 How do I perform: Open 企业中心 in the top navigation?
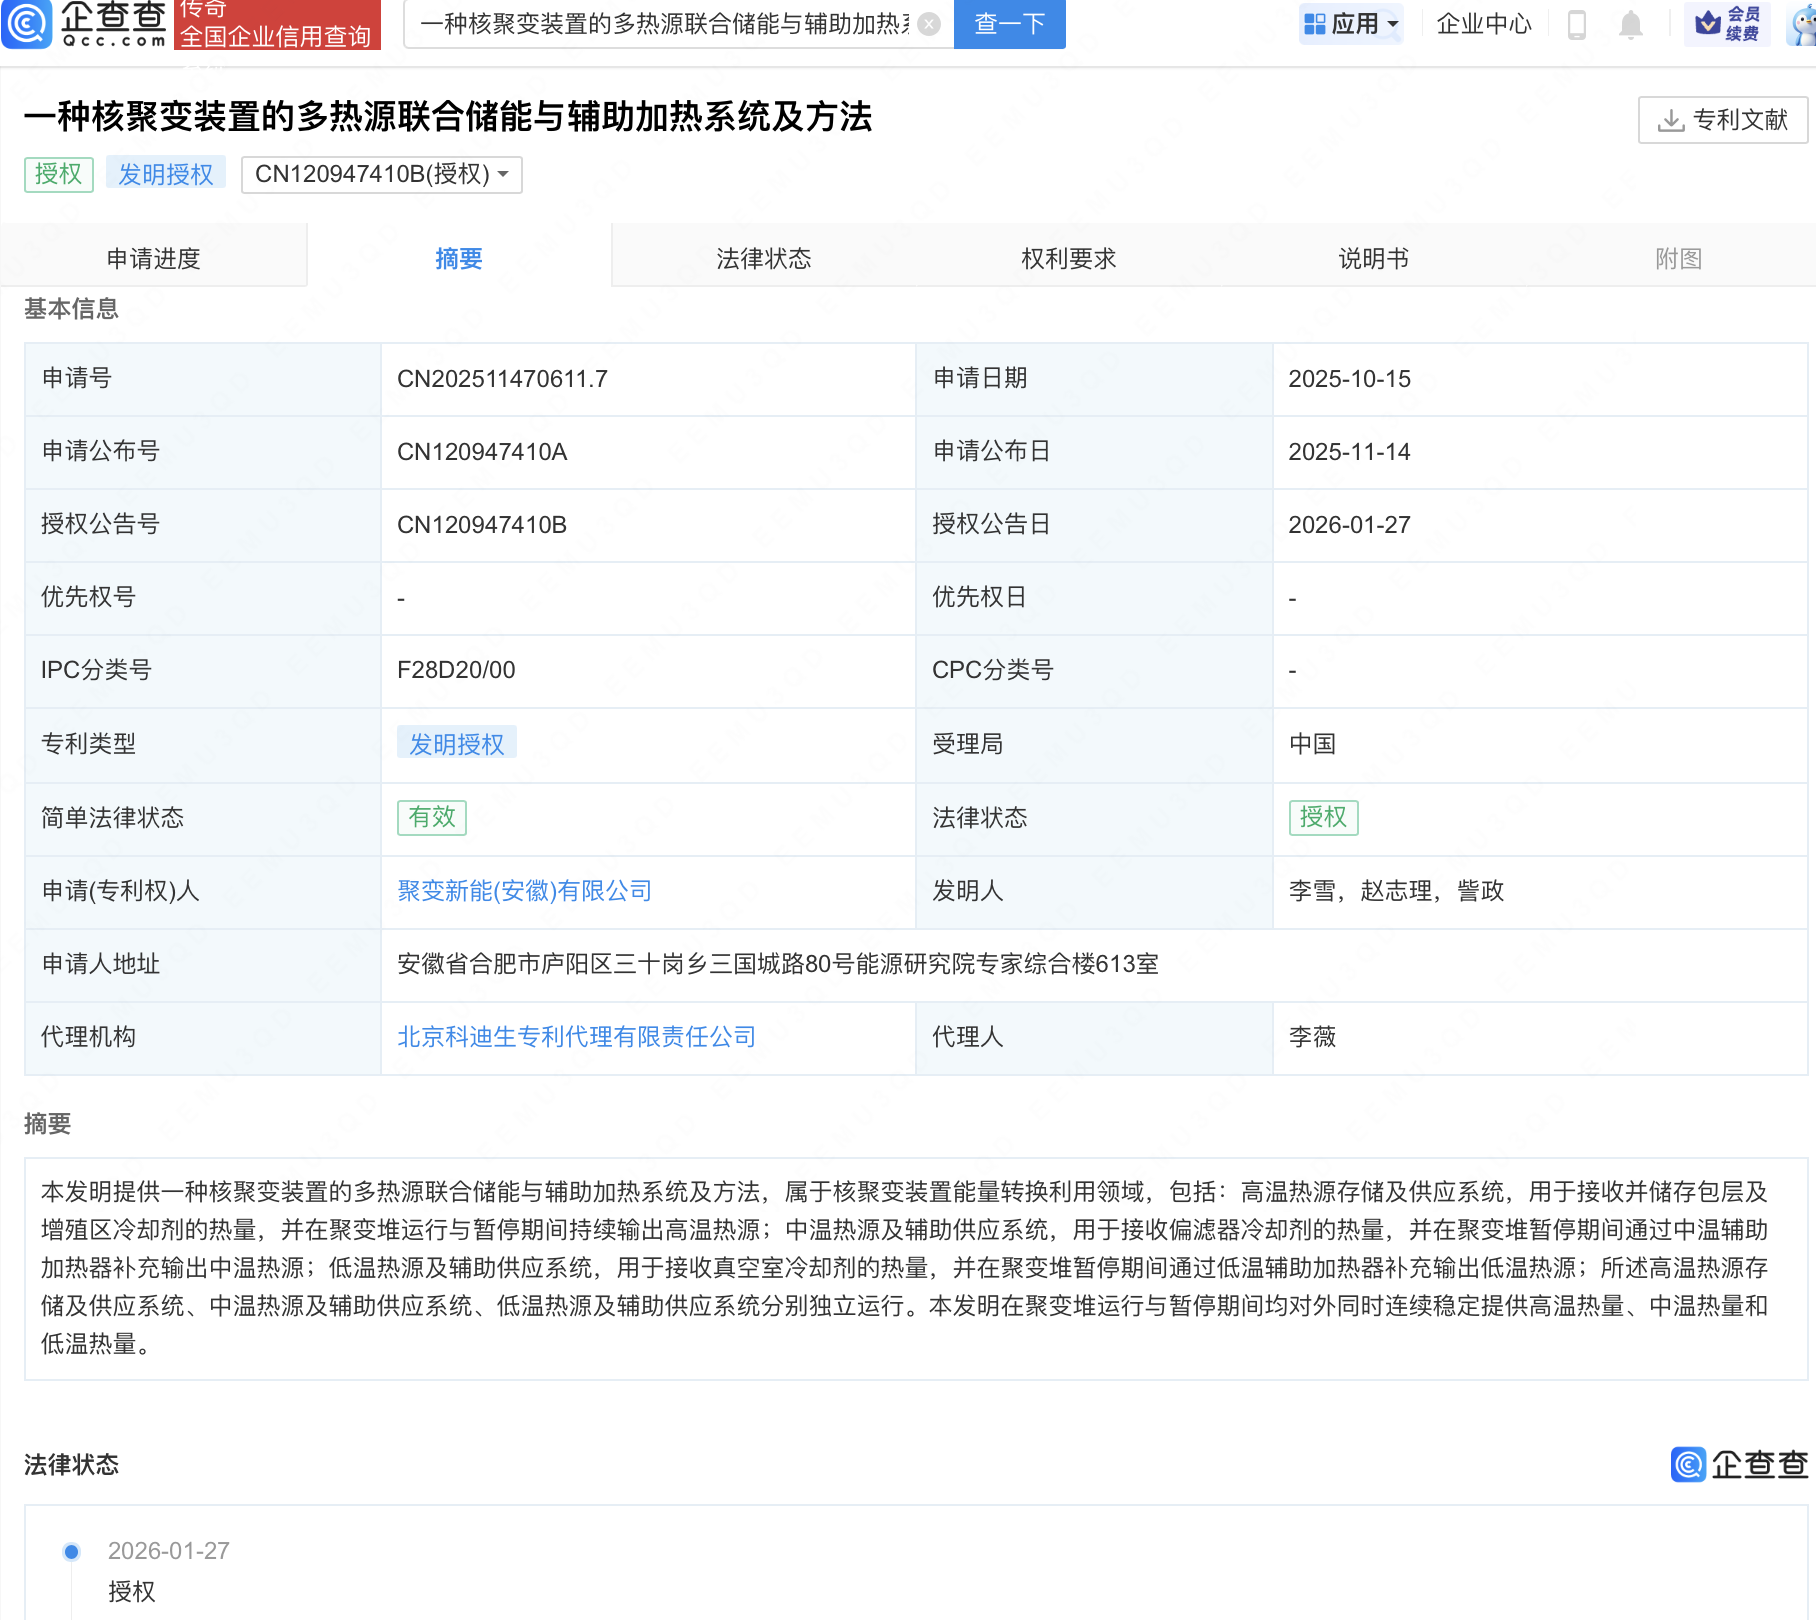1483,24
